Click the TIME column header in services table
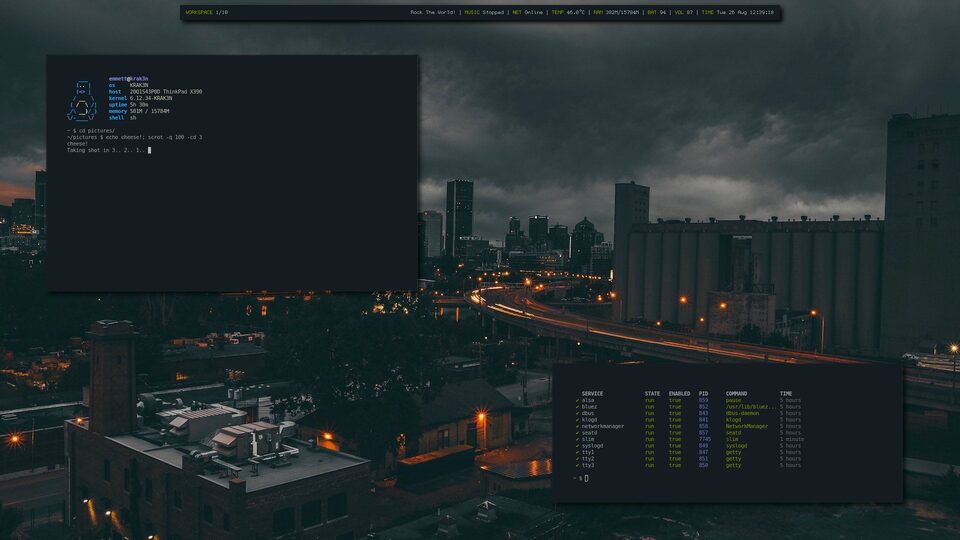 (786, 394)
